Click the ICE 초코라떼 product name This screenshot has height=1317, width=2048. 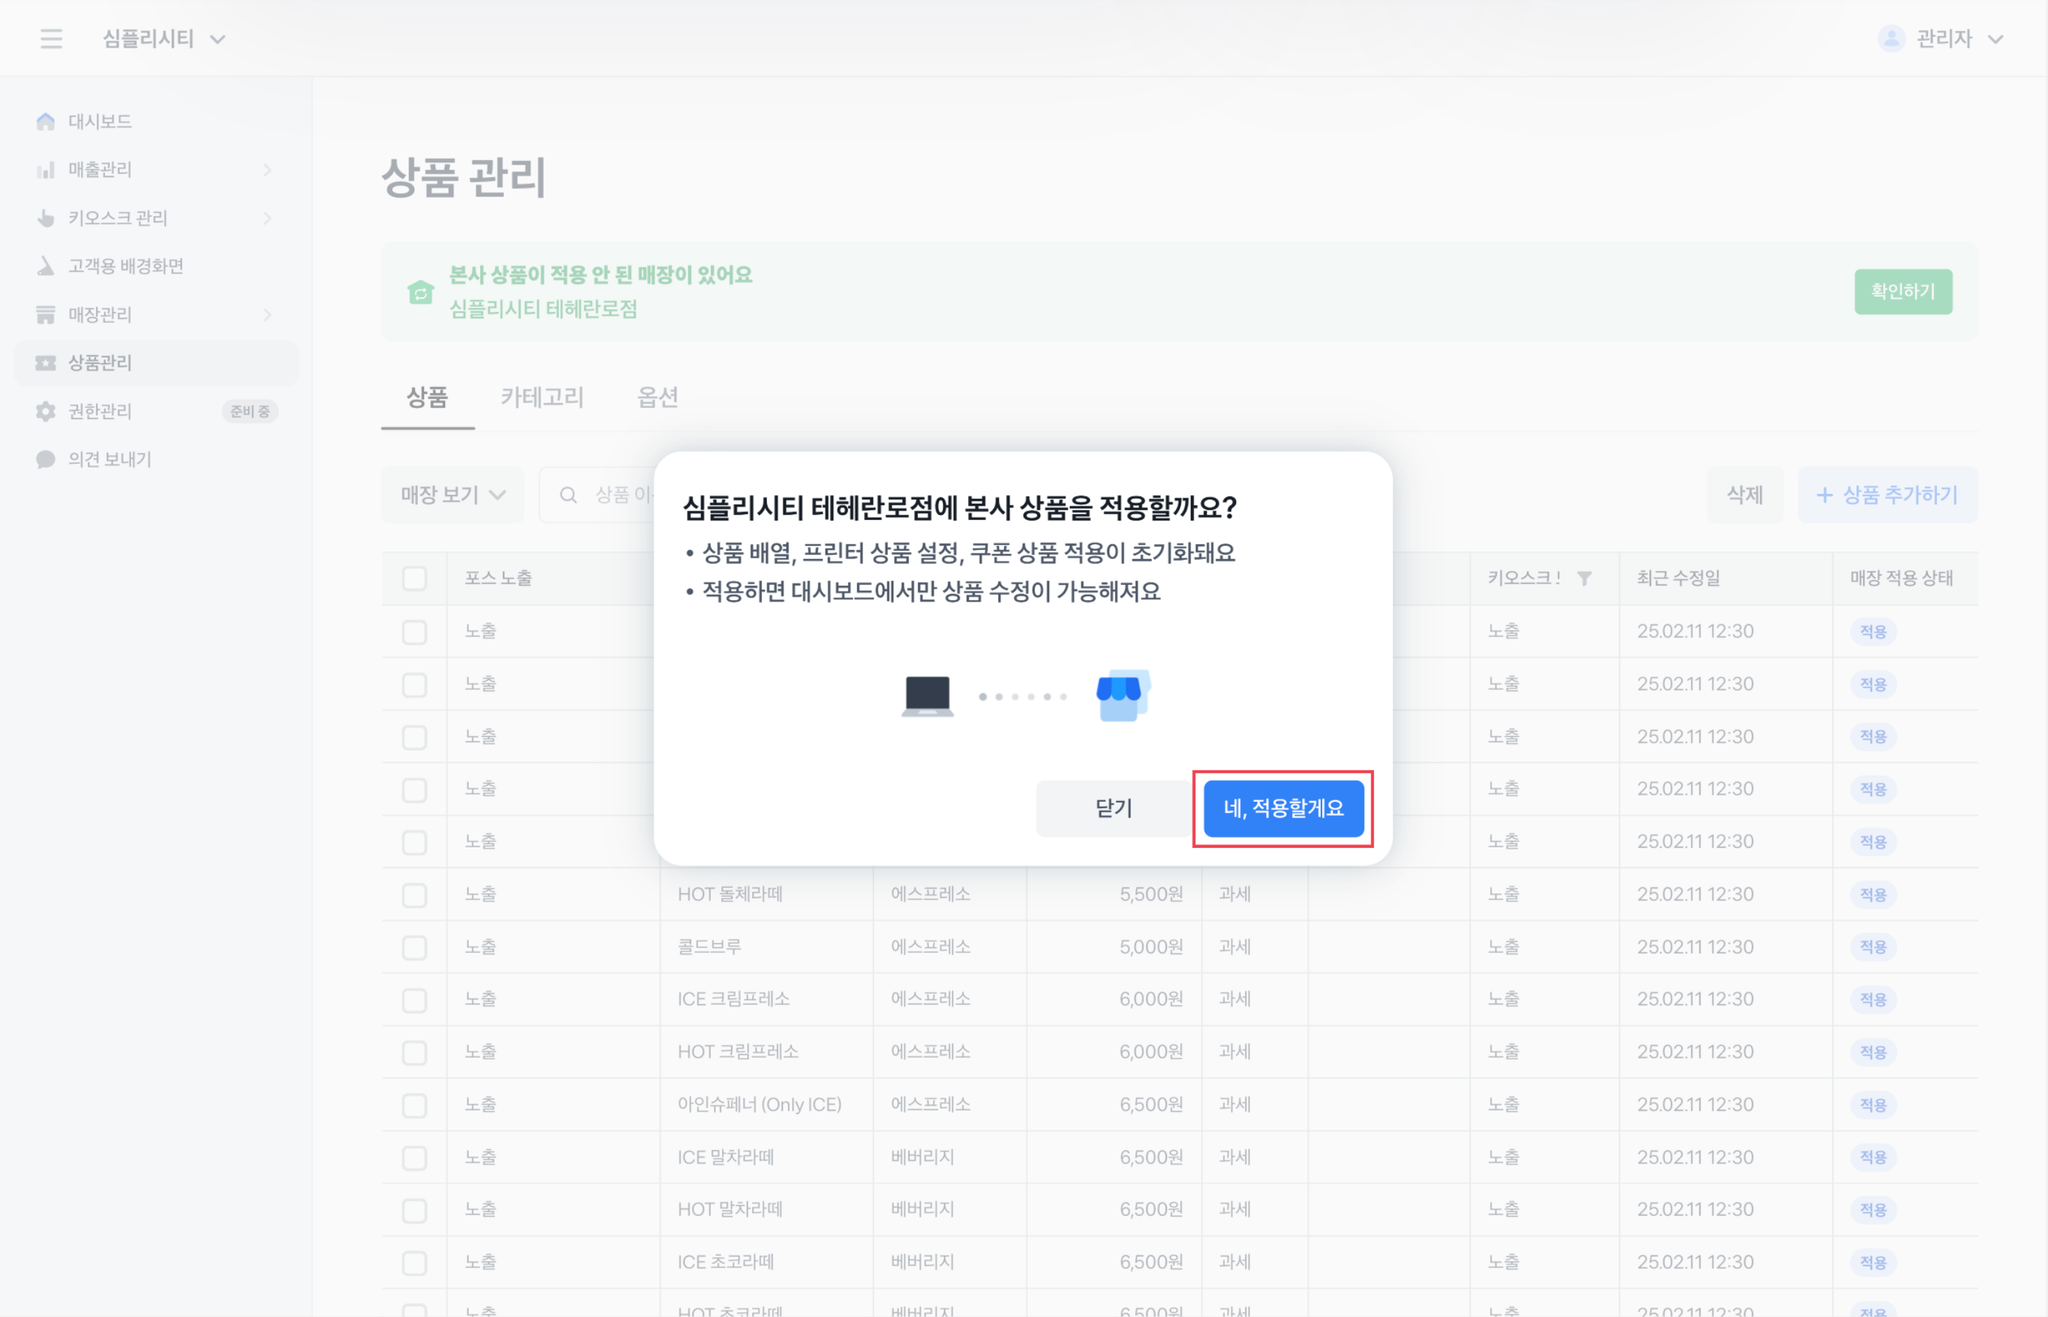pos(726,1262)
